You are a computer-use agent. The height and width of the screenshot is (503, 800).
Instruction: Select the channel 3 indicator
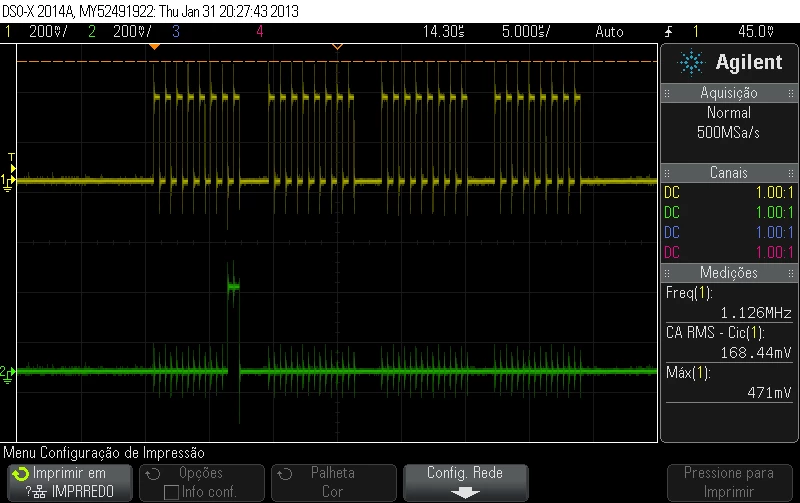tap(176, 32)
